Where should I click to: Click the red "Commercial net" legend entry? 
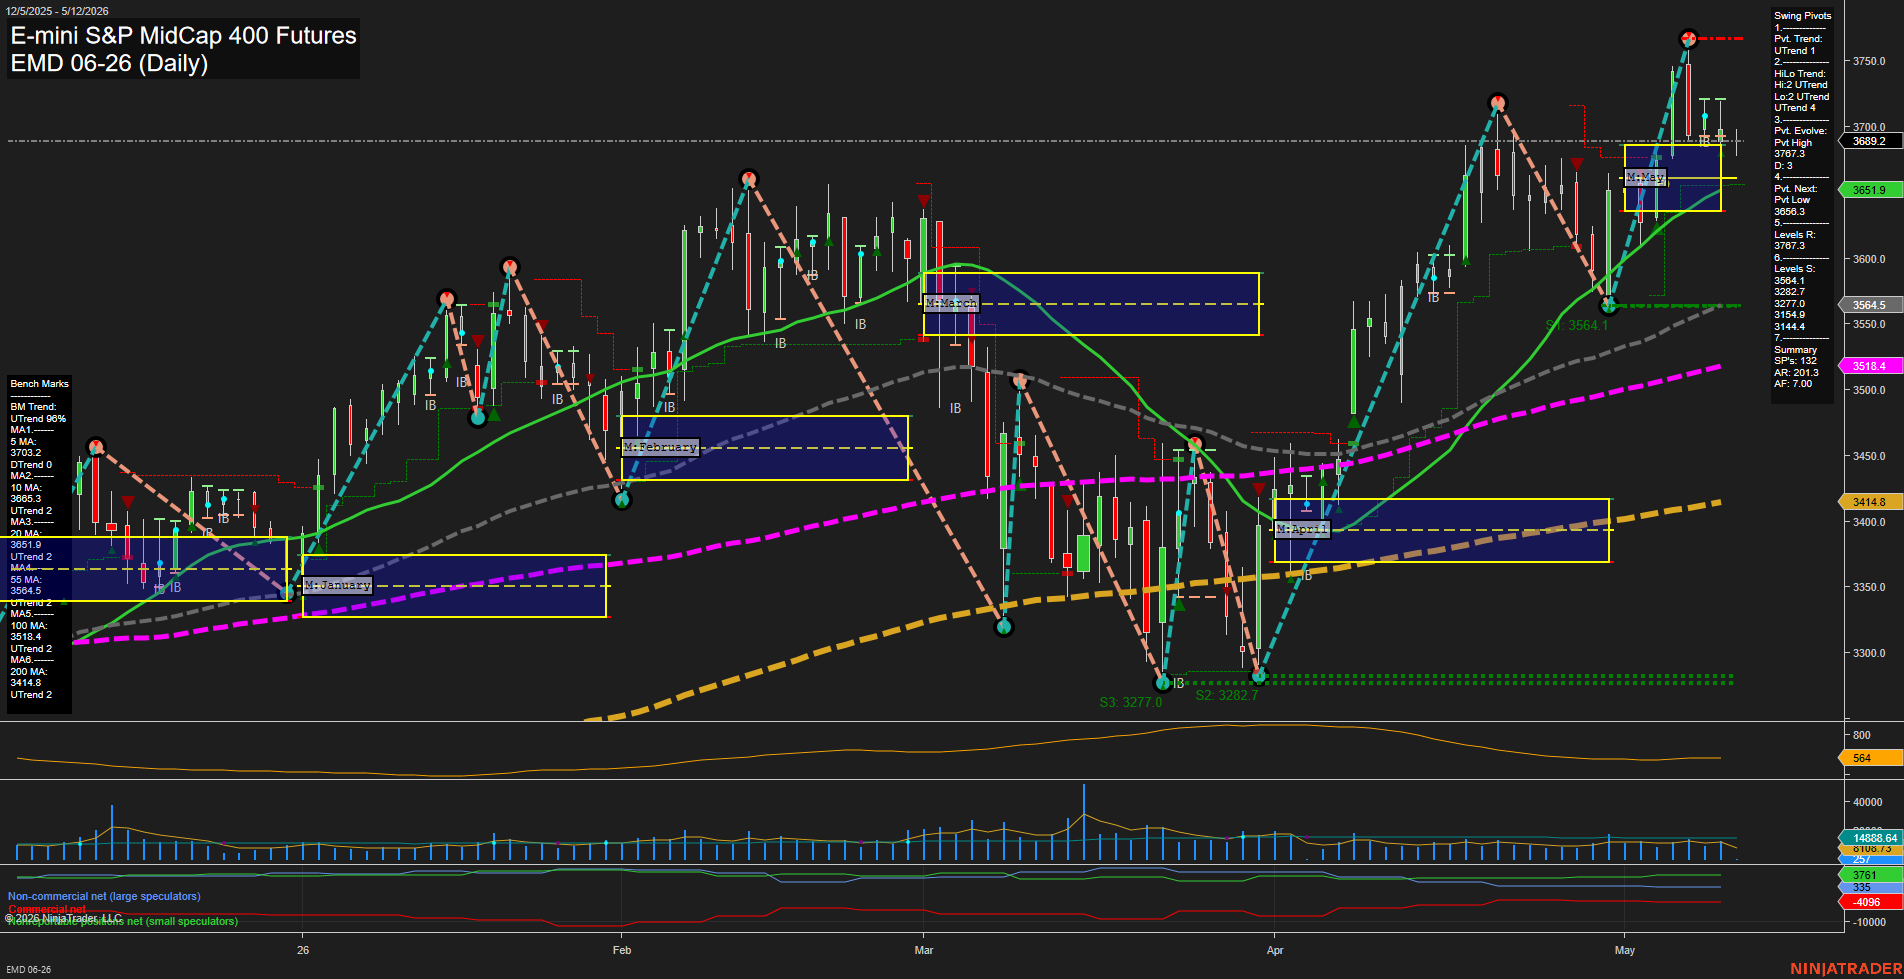click(47, 909)
